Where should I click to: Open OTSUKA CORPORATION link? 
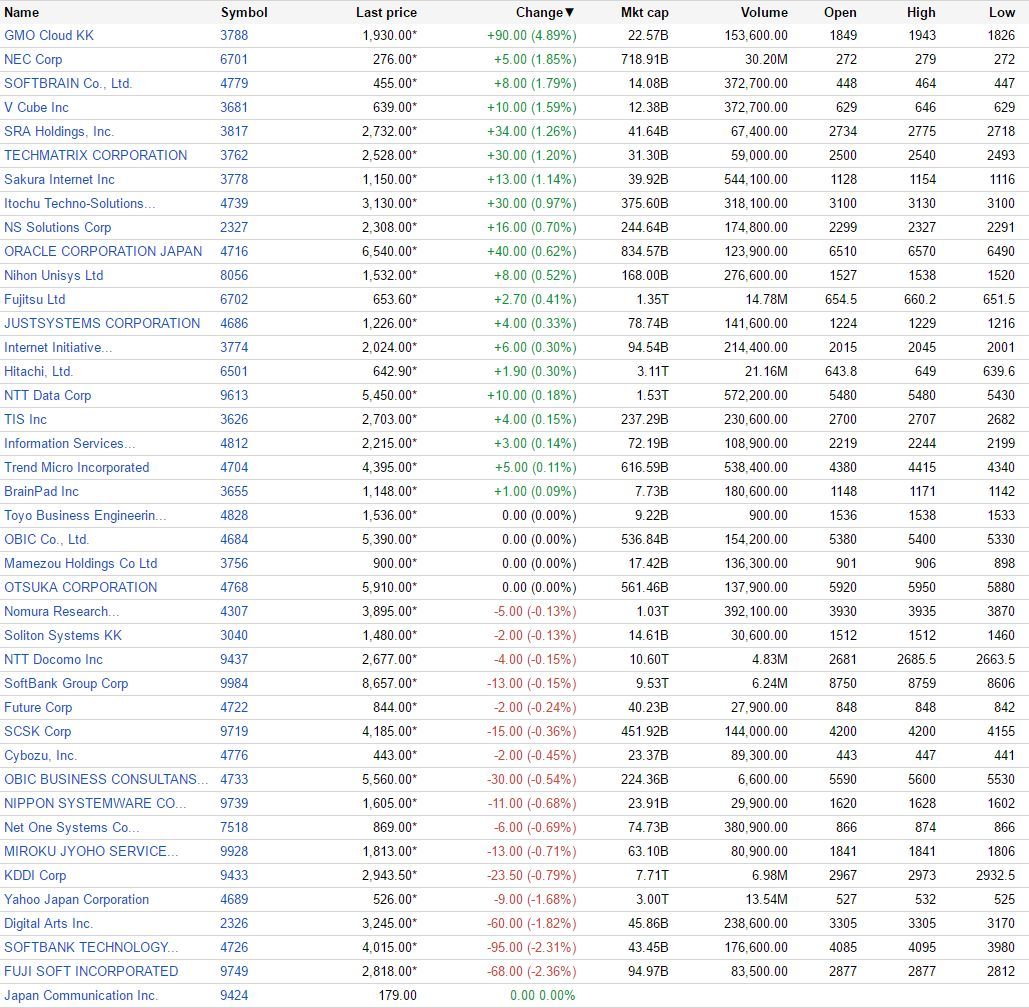81,587
